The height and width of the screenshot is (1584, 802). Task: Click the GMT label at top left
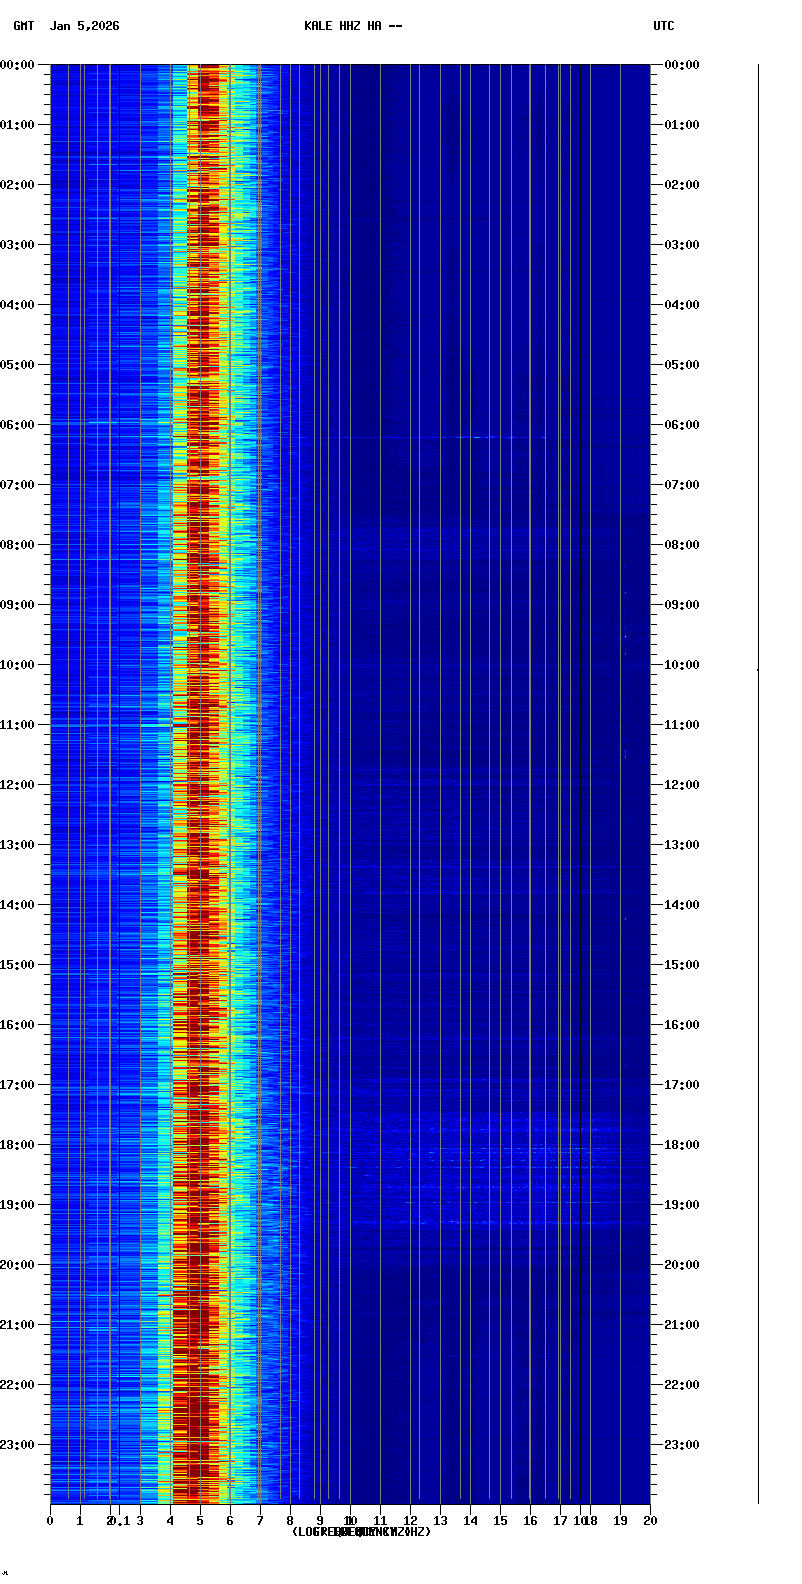23,26
